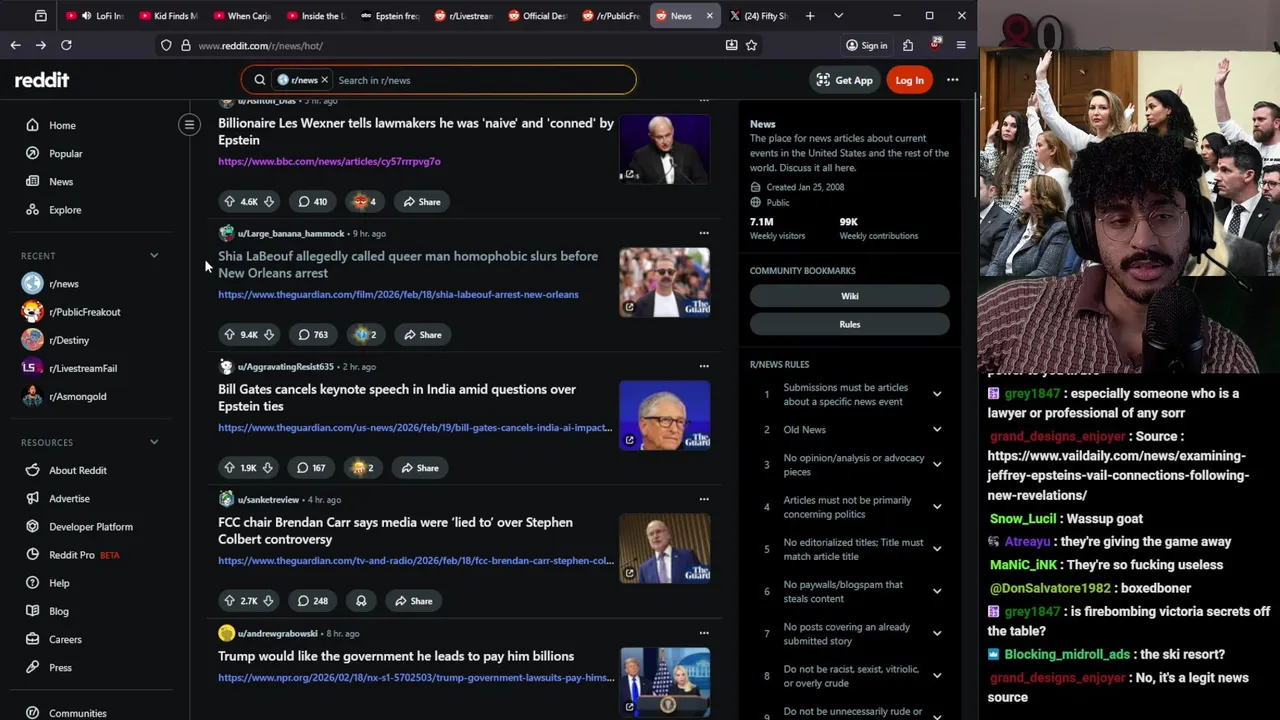Expand rule 3 no opinion or advocacy

click(937, 464)
